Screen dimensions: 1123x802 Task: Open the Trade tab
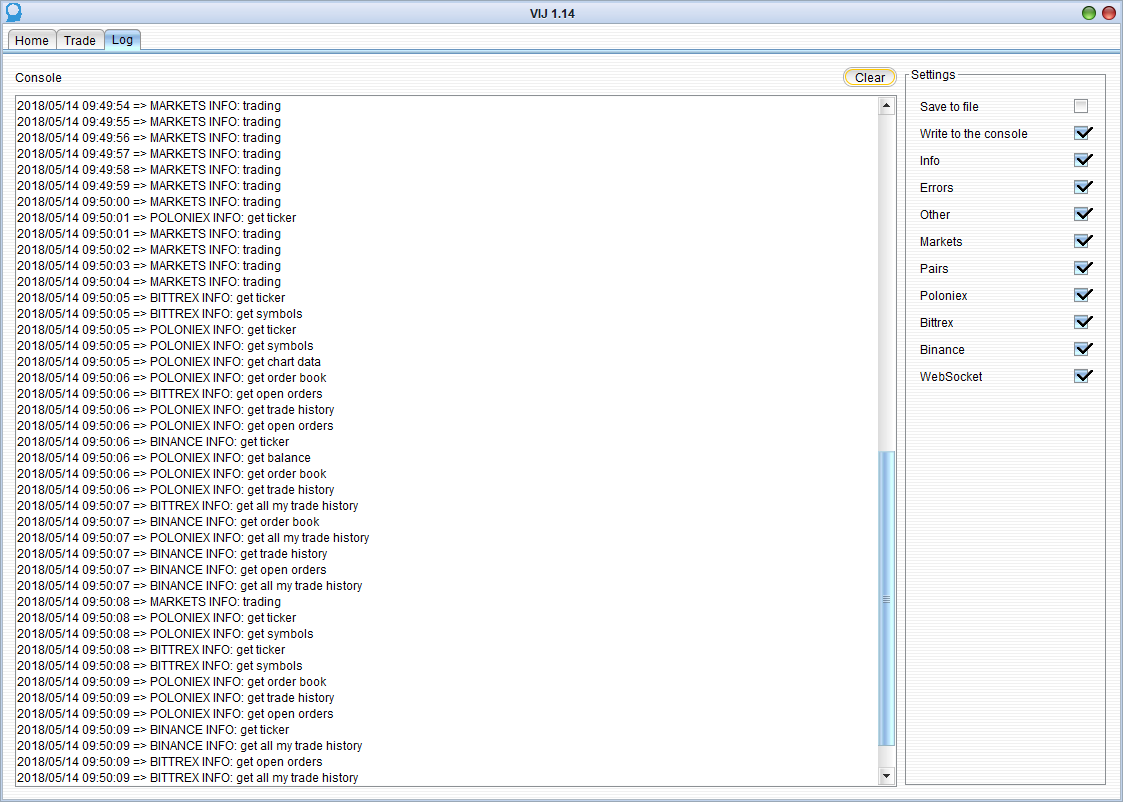(x=80, y=40)
